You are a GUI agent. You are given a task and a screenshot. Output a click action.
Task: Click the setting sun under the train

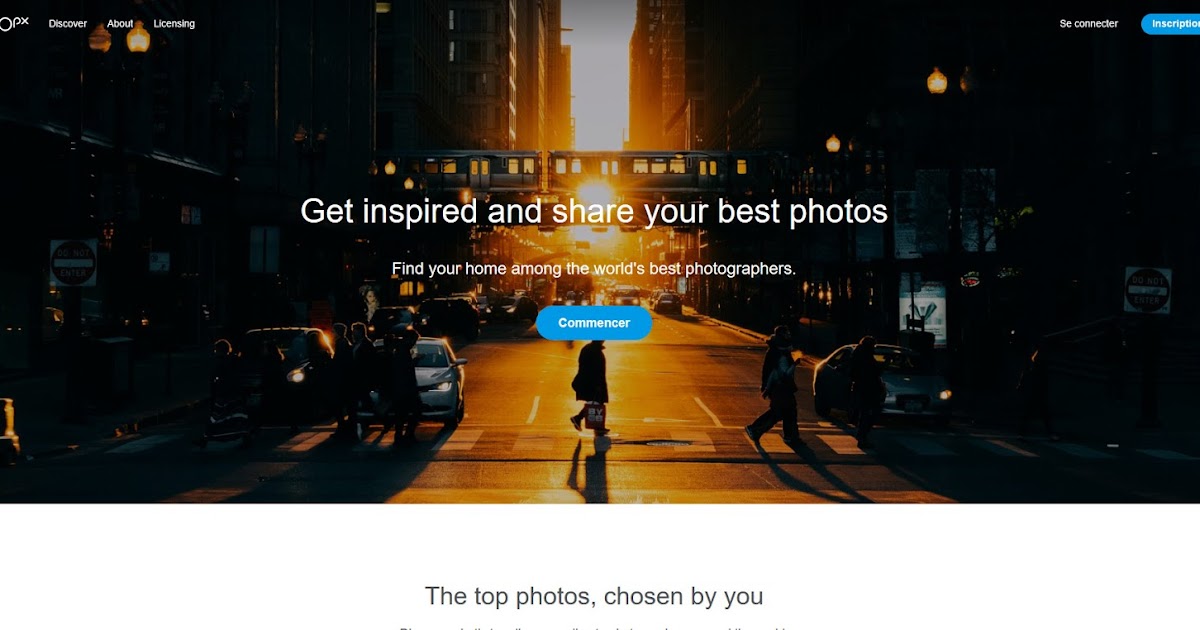(x=595, y=196)
